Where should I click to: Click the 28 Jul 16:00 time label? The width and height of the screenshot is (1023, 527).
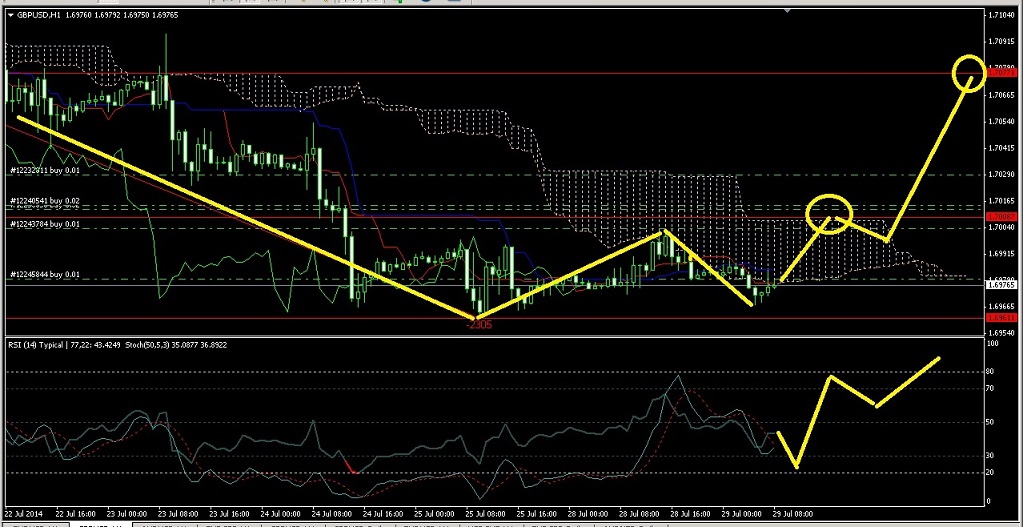click(x=689, y=514)
